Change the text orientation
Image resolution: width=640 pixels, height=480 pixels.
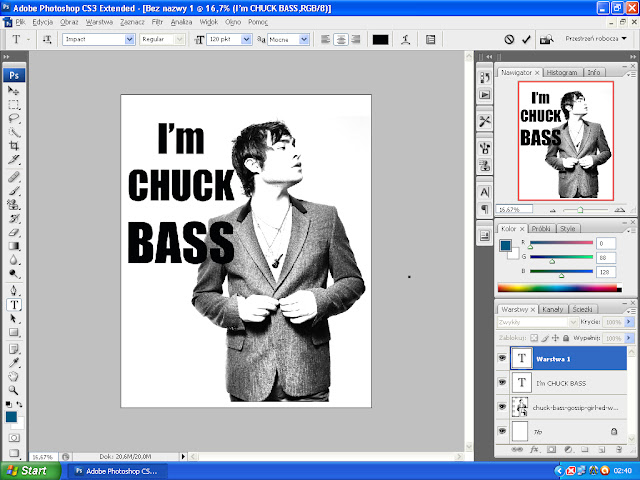(x=47, y=39)
